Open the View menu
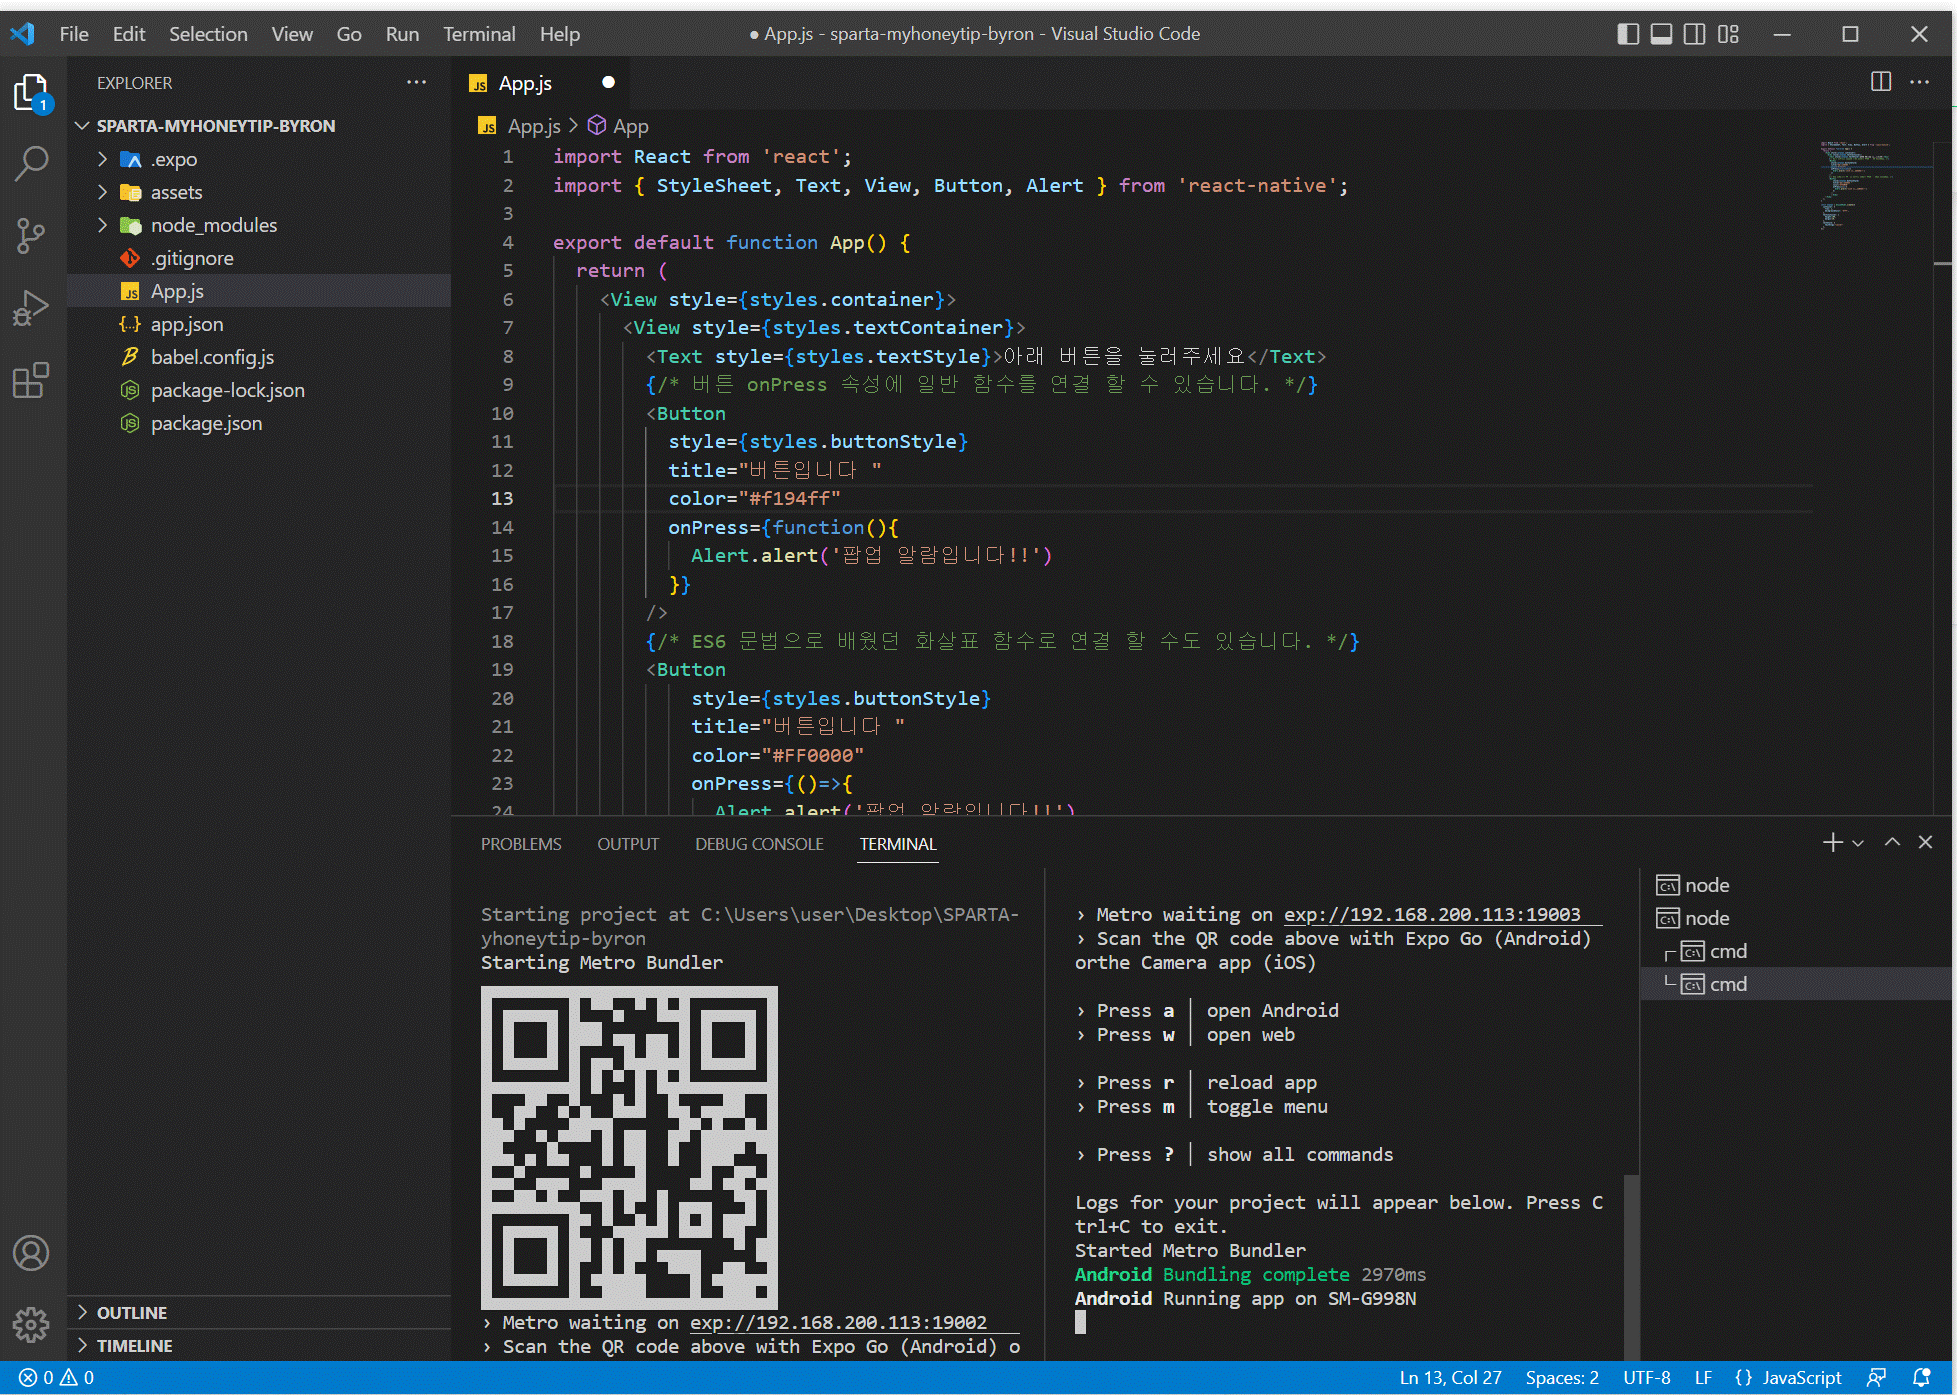Screen dimensions: 1957x1395 [x=292, y=34]
